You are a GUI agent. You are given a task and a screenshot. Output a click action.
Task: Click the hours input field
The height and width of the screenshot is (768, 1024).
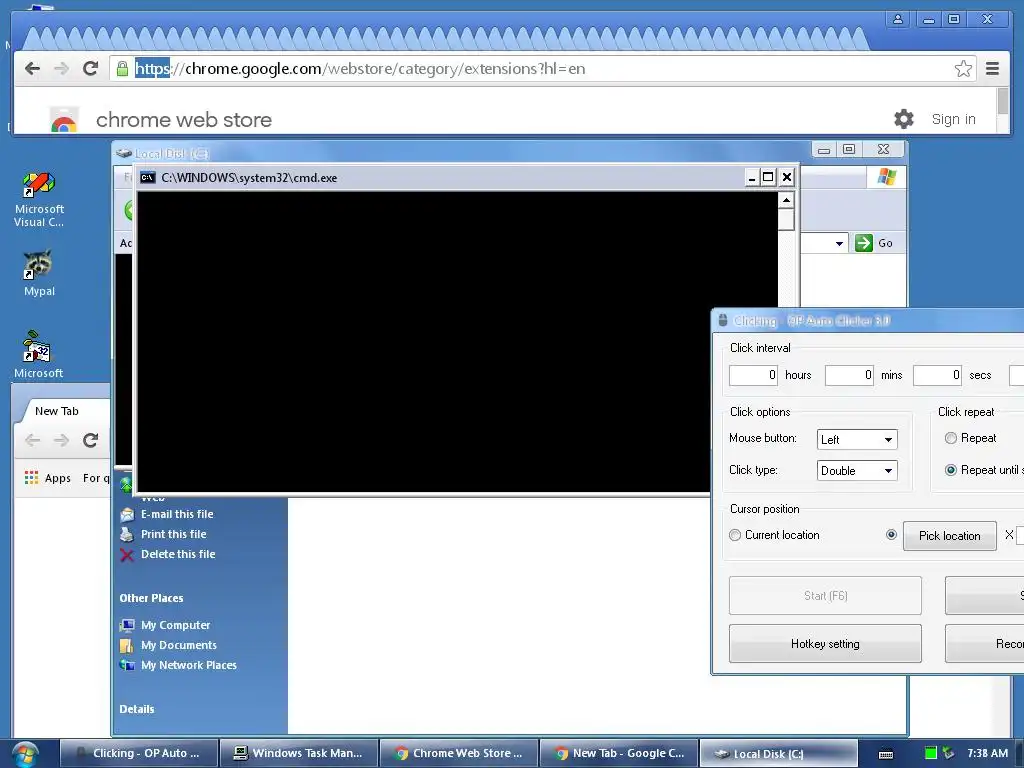tap(753, 375)
